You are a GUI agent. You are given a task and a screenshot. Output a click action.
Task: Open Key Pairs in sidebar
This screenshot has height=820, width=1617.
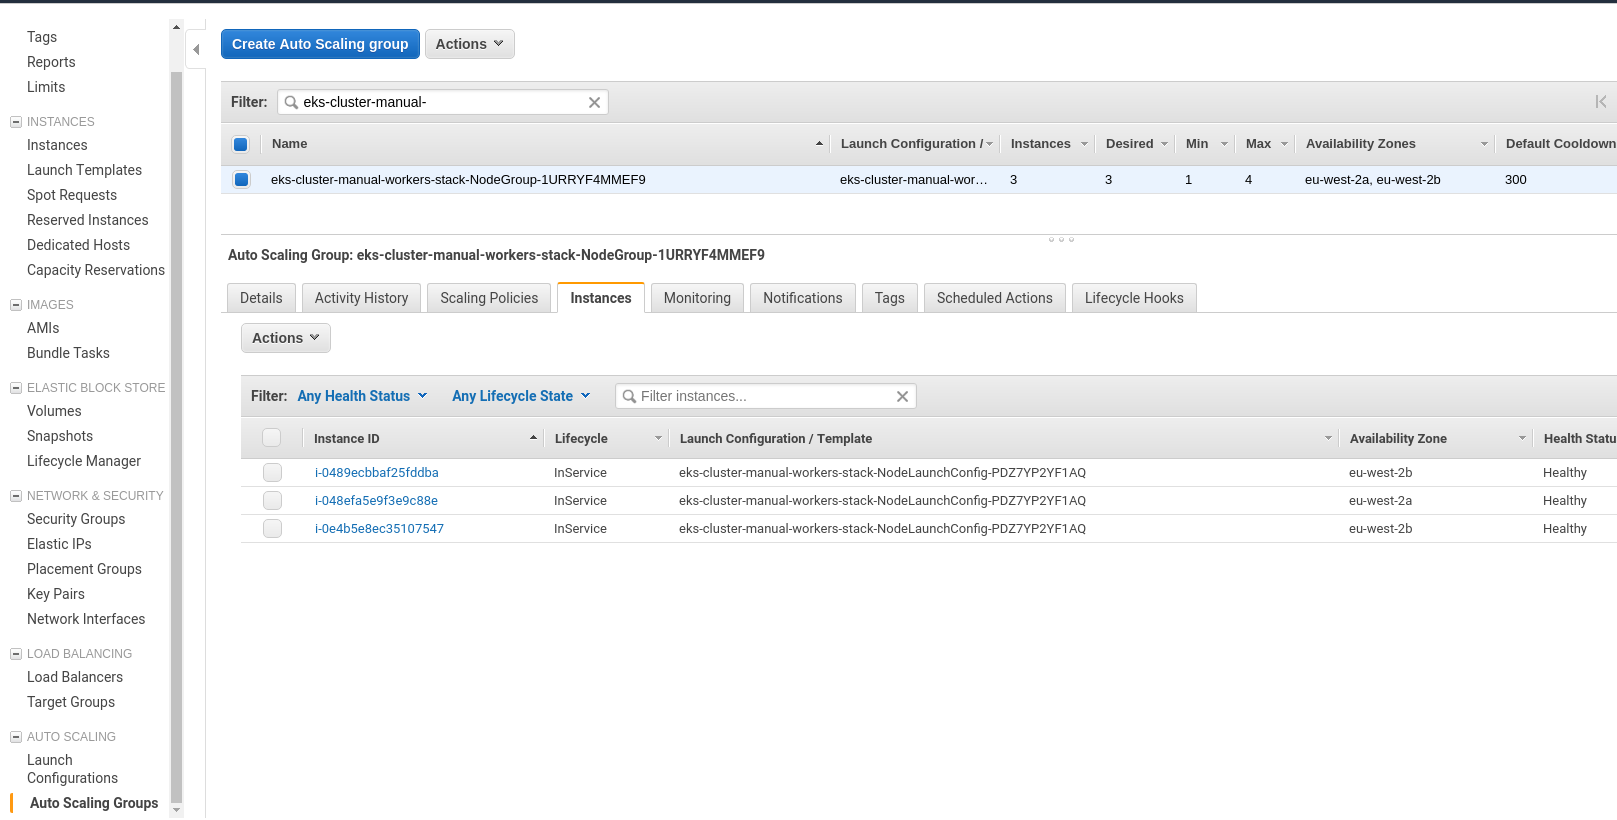[56, 594]
